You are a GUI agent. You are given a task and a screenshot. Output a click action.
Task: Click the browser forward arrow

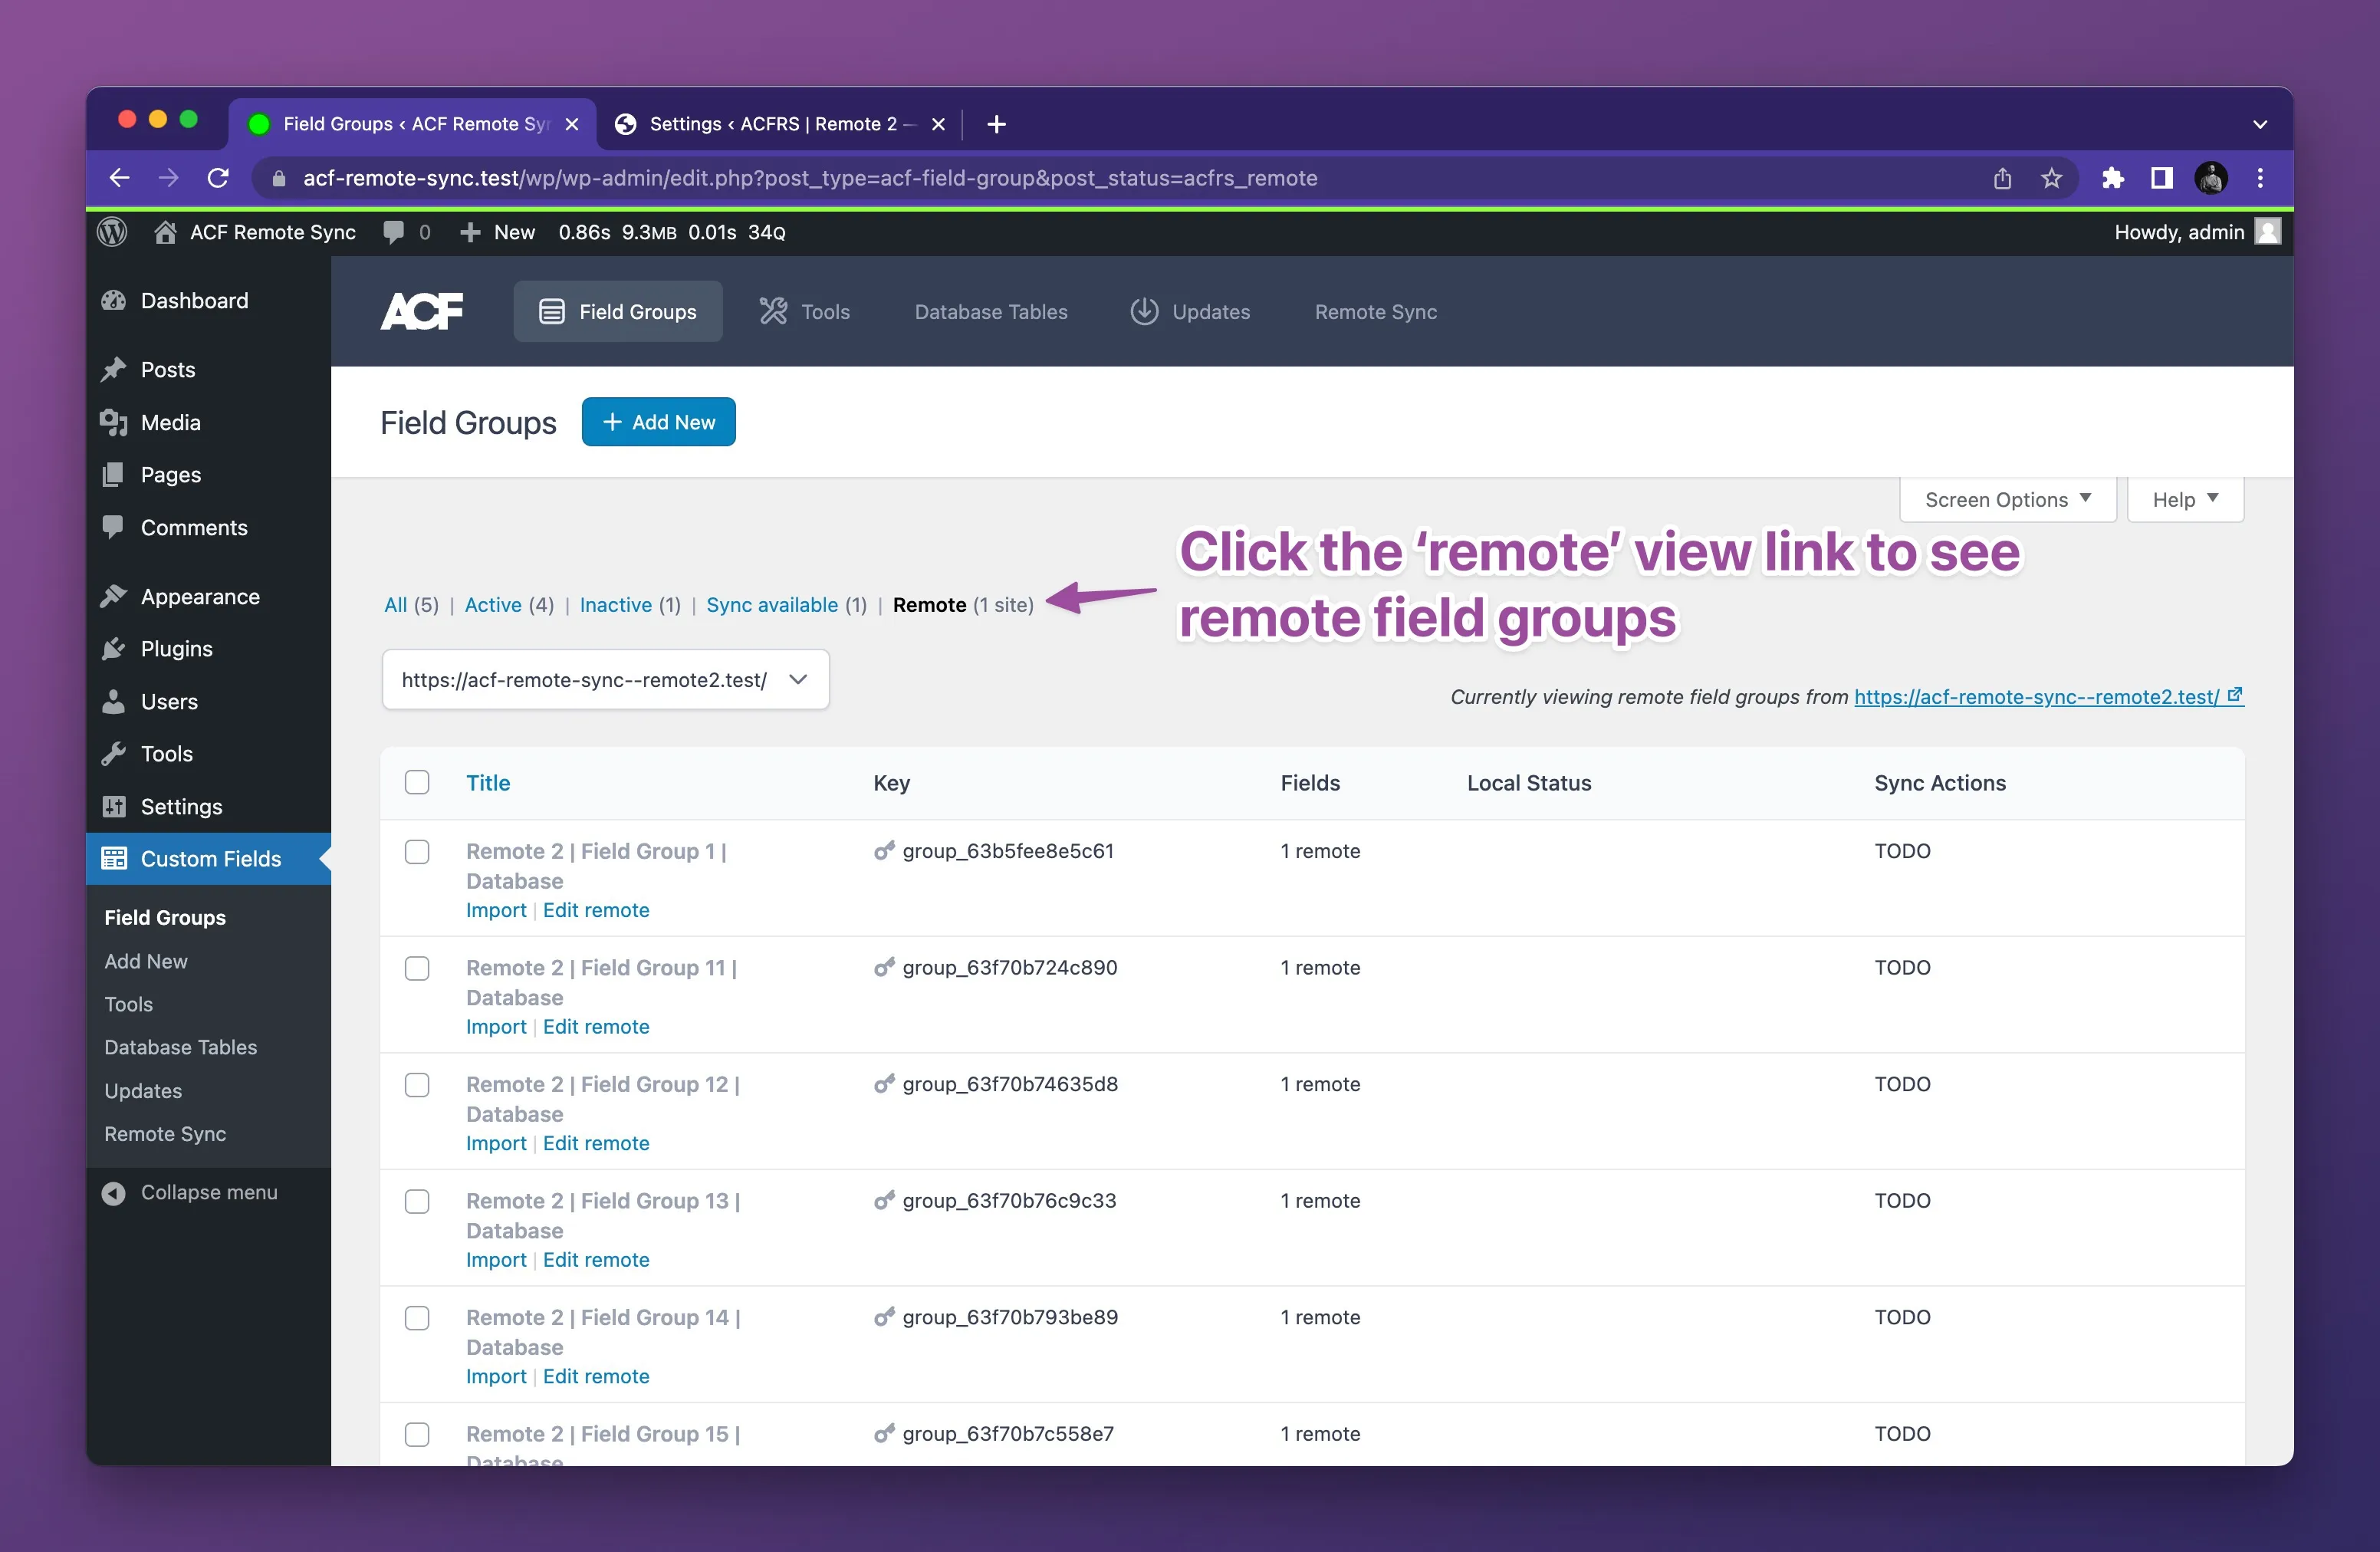click(x=168, y=178)
